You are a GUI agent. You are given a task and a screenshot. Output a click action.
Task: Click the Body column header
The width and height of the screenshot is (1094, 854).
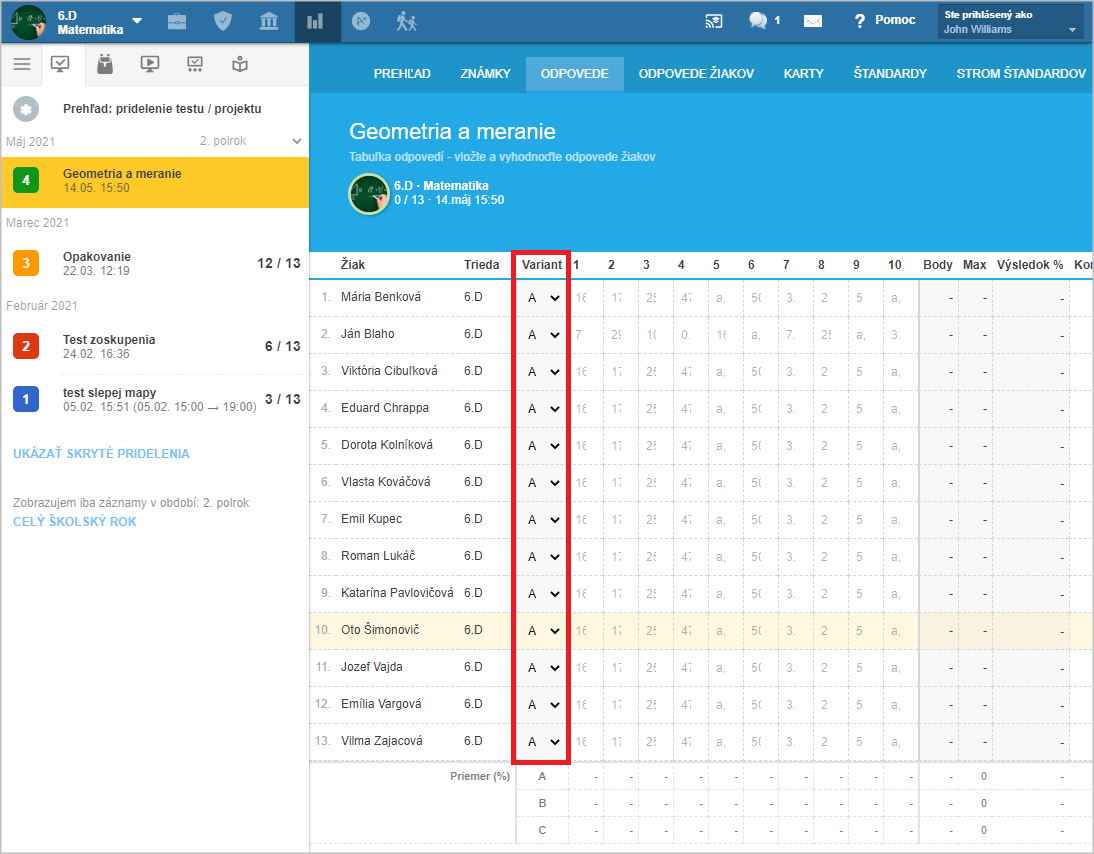[x=938, y=264]
